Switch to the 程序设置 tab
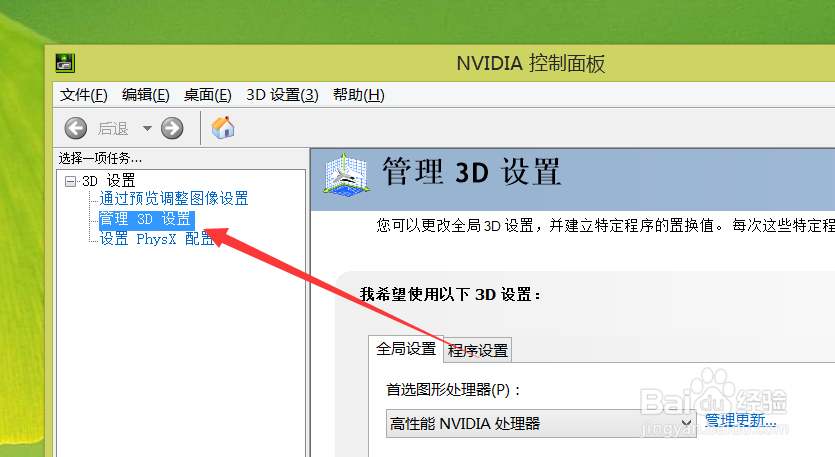The width and height of the screenshot is (835, 457). [478, 350]
